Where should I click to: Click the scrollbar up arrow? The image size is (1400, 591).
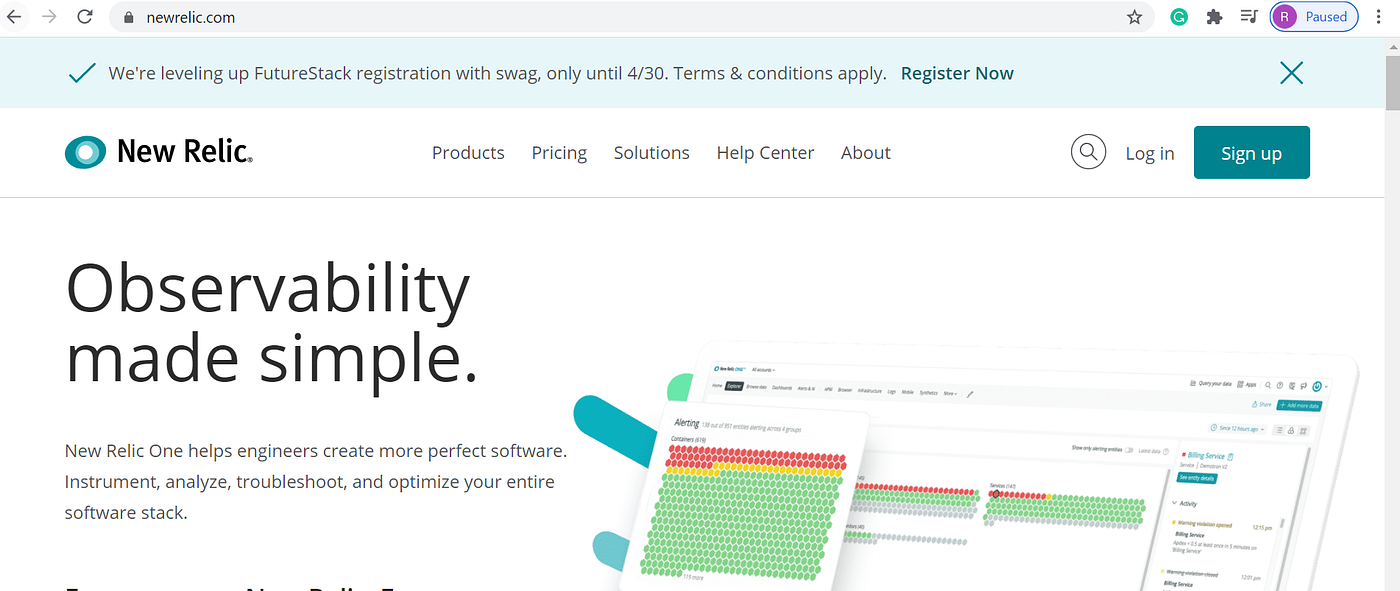click(x=1392, y=46)
